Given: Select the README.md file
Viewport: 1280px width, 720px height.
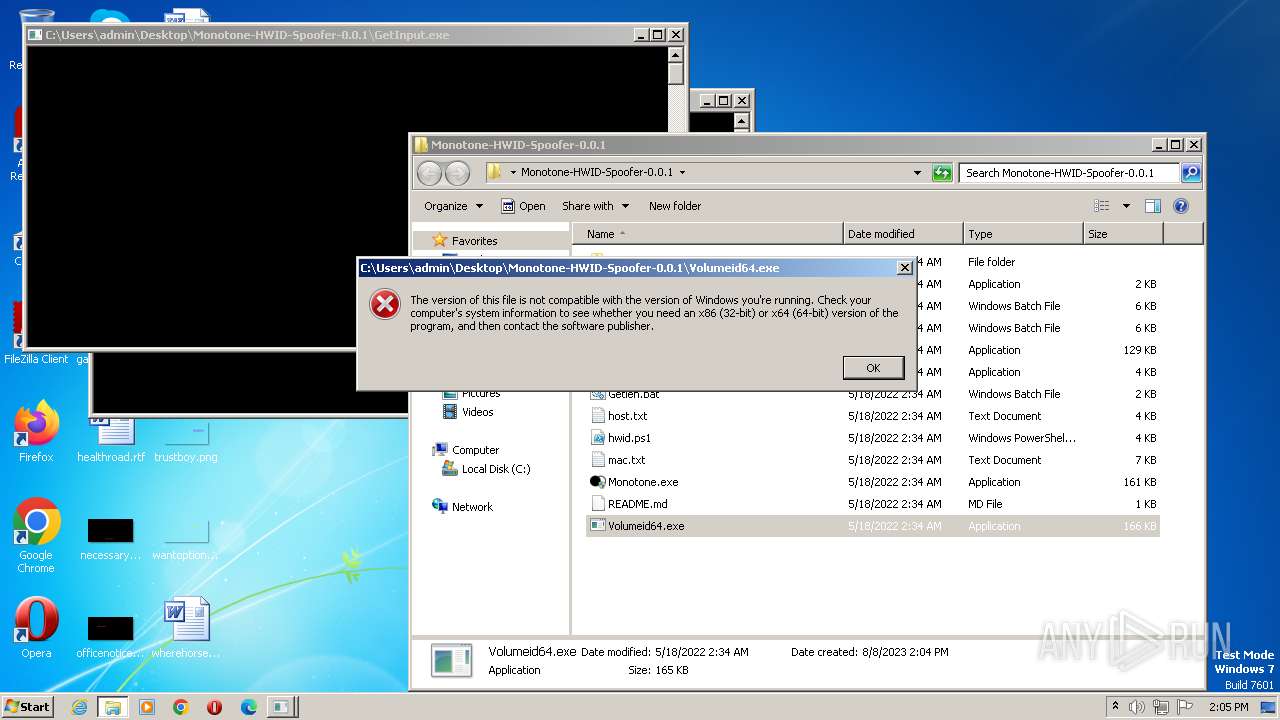Looking at the screenshot, I should coord(637,504).
